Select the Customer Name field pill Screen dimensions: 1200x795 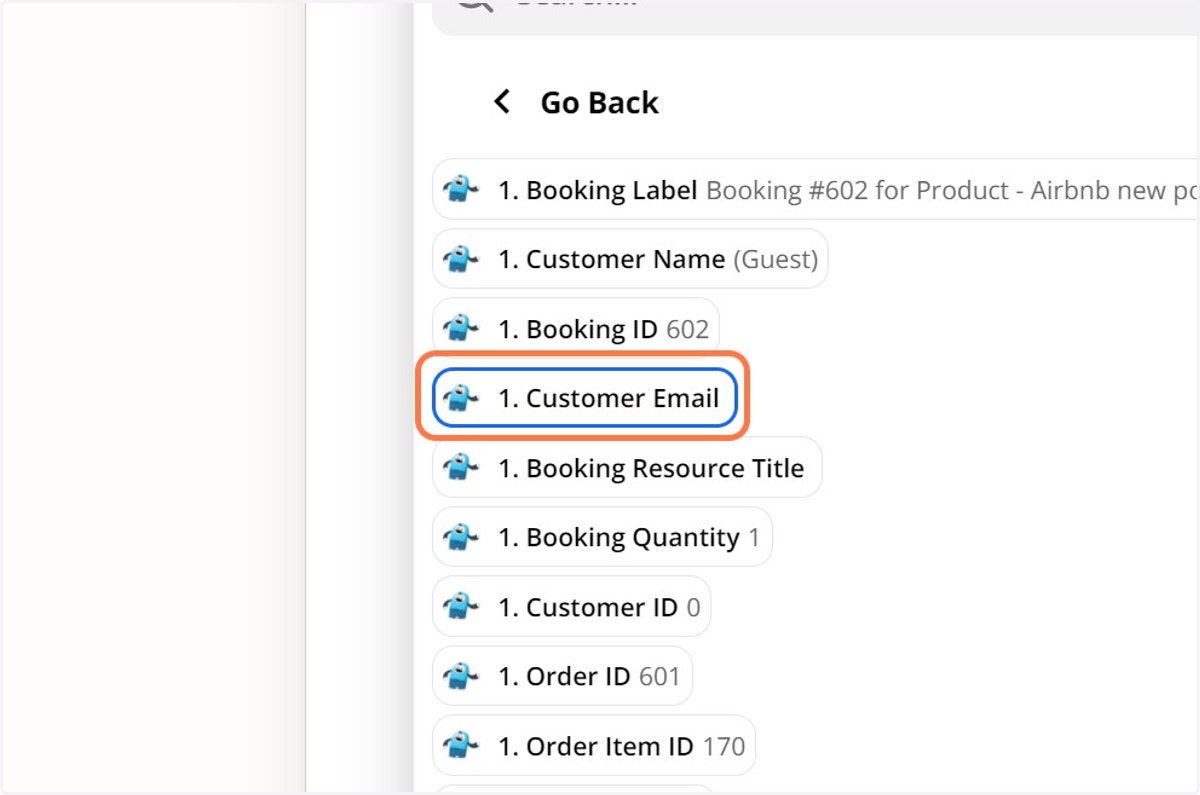[x=630, y=259]
